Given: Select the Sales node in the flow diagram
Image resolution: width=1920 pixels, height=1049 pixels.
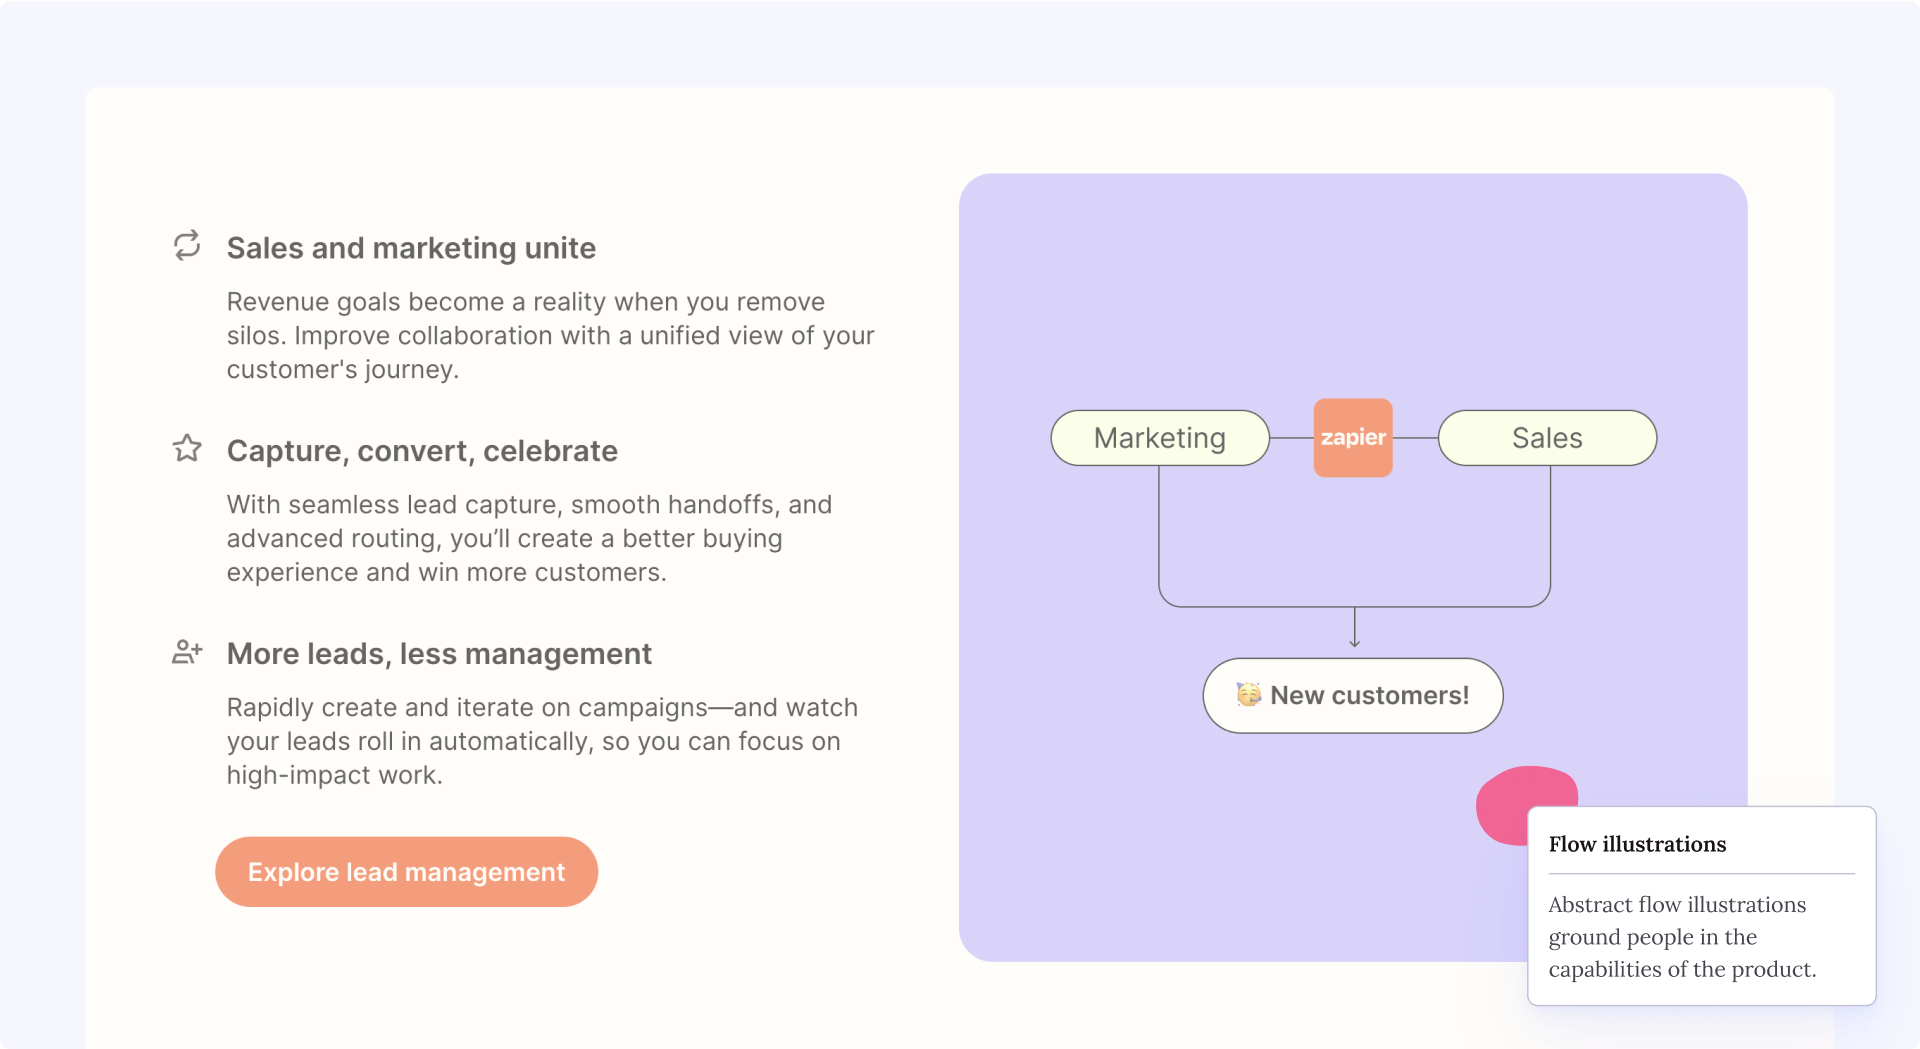Looking at the screenshot, I should pyautogui.click(x=1546, y=438).
